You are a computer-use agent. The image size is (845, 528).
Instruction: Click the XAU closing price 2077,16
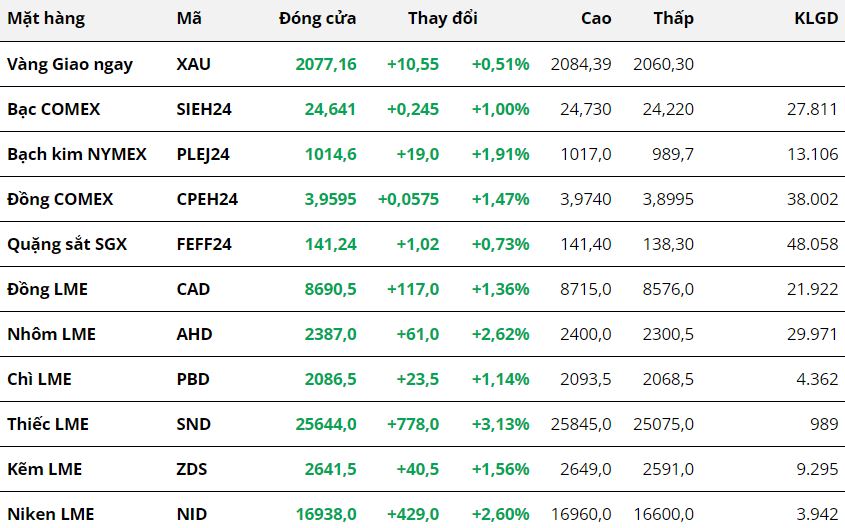tap(326, 64)
